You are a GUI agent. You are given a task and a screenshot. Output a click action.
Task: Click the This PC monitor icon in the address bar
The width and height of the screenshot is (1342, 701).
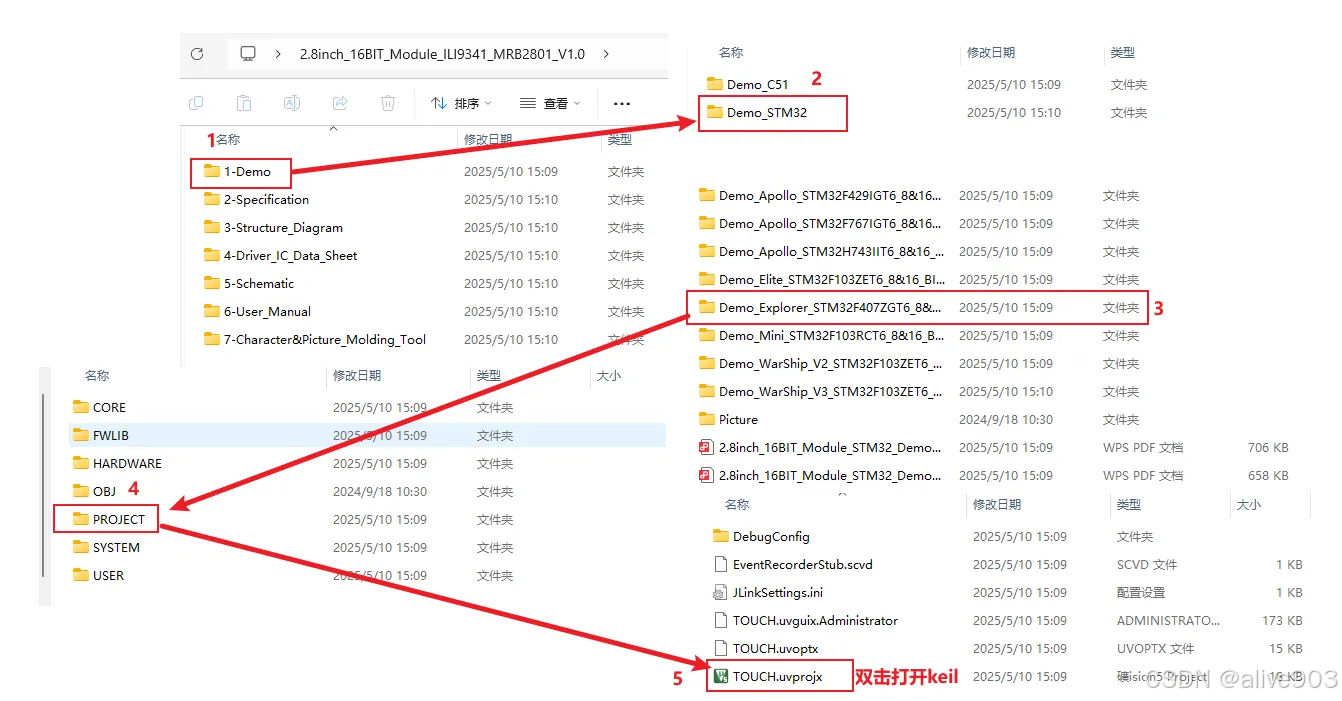[x=248, y=54]
